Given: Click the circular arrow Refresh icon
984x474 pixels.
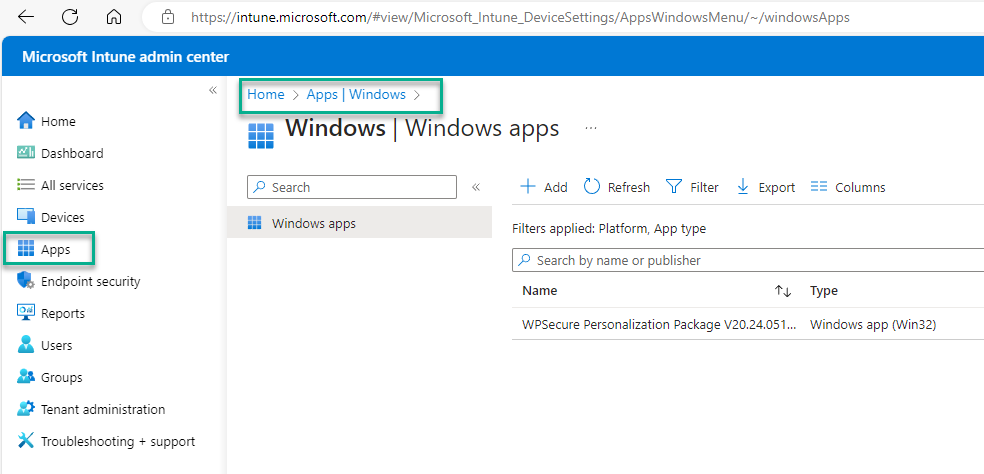Looking at the screenshot, I should click(592, 186).
